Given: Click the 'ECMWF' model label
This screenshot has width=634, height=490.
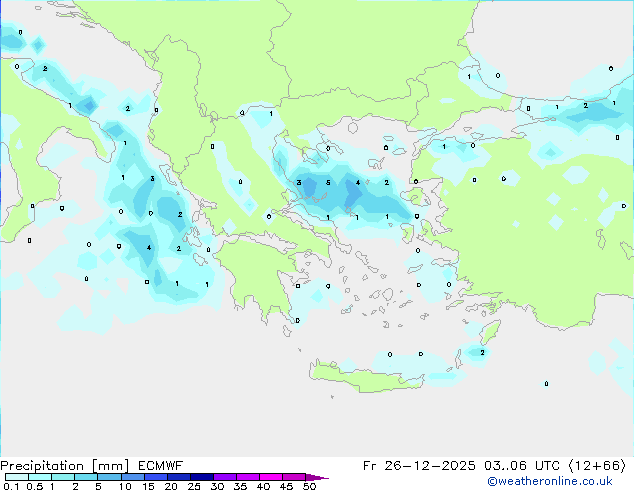Looking at the screenshot, I should click(161, 466).
